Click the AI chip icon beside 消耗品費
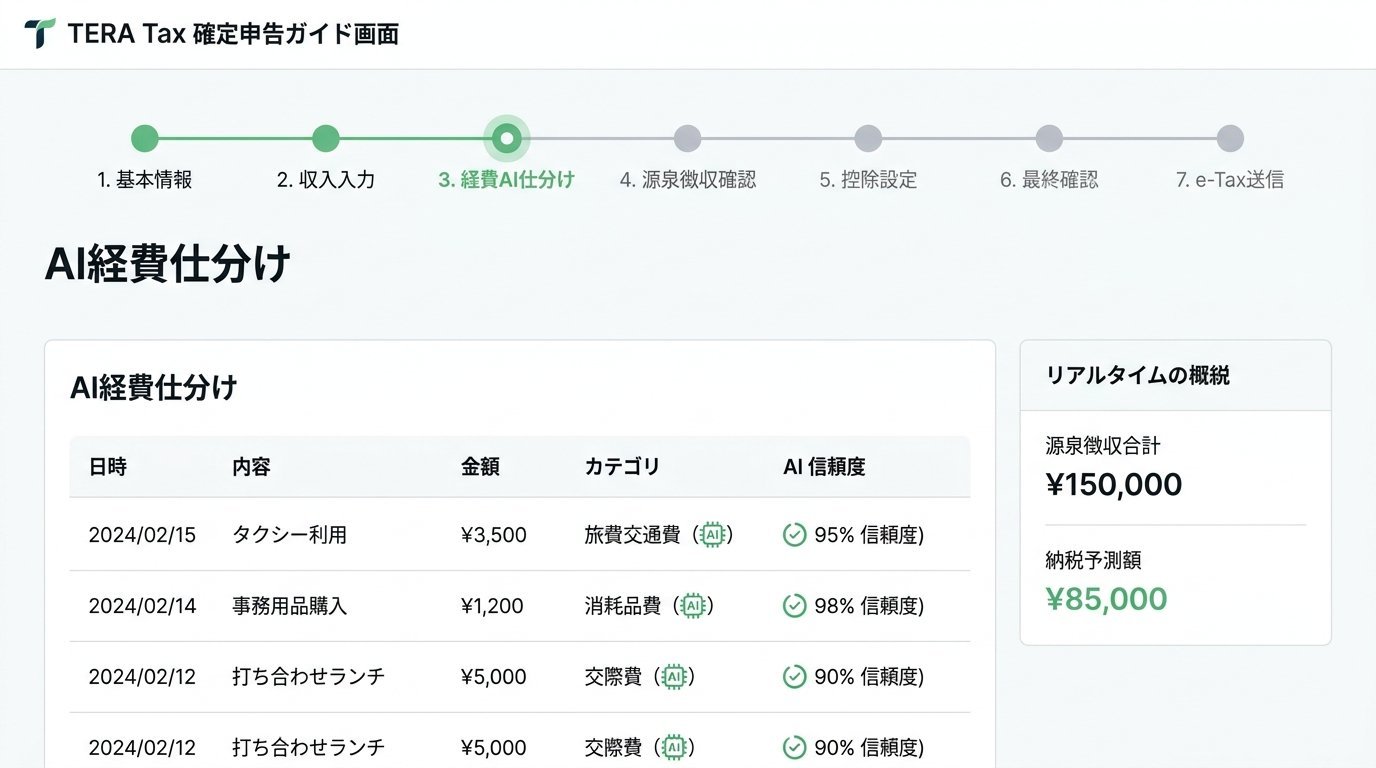Image resolution: width=1376 pixels, height=768 pixels. (x=695, y=606)
